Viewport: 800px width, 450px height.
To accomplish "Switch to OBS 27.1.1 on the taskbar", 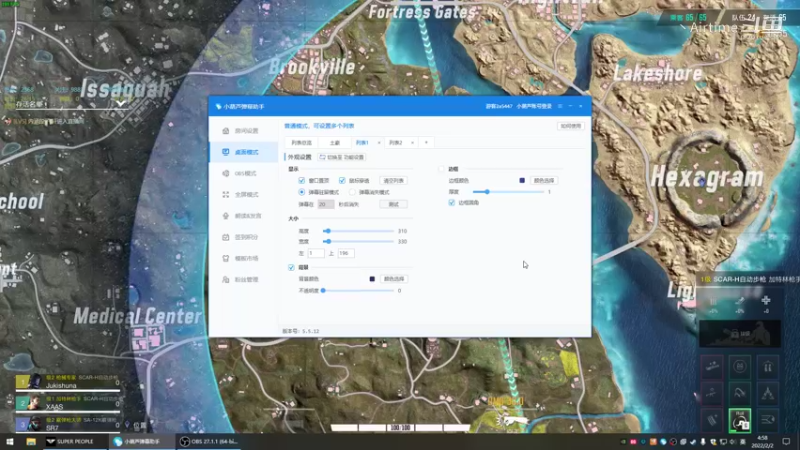I will (209, 441).
